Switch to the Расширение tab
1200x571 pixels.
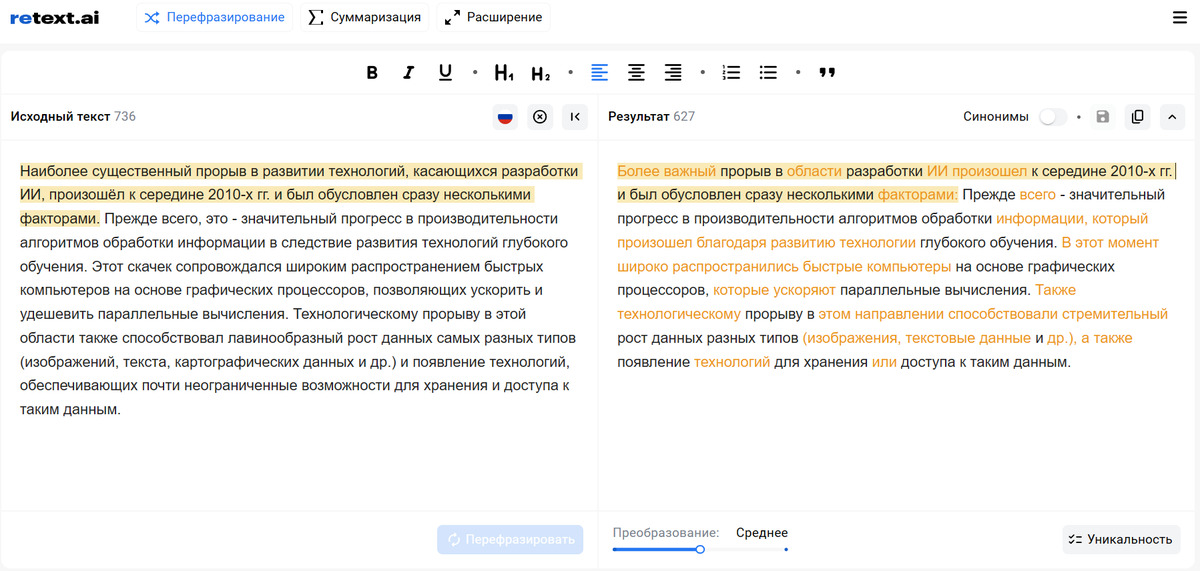click(494, 18)
